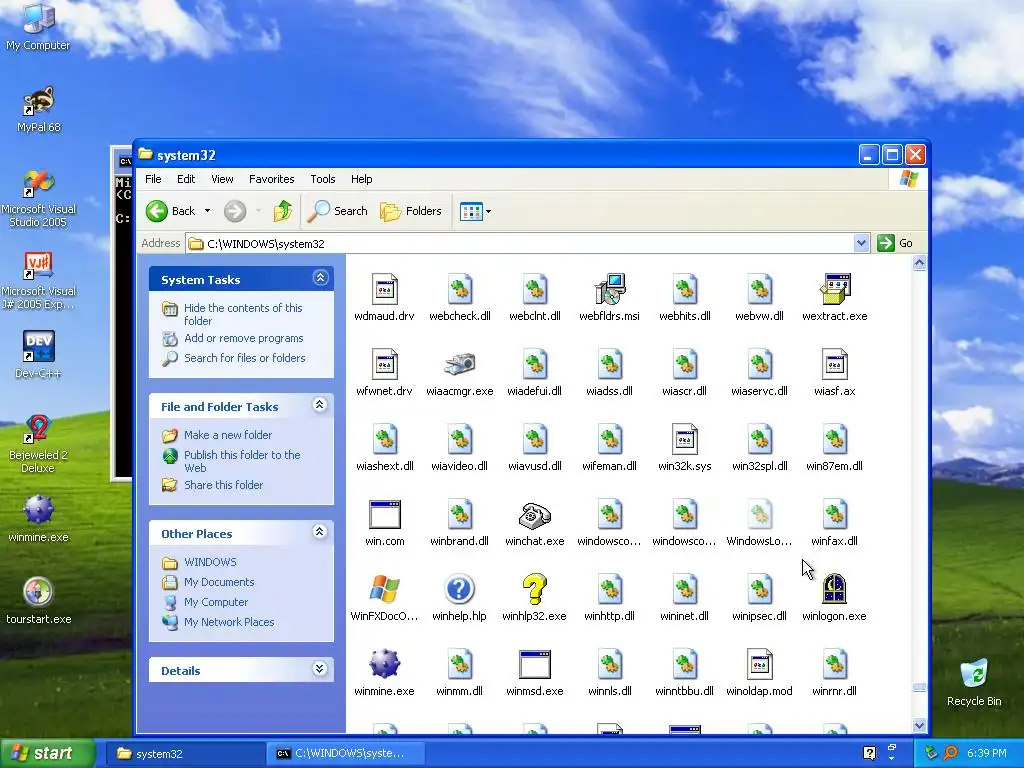Select the winfax.dll icon
This screenshot has width=1024, height=768.
(x=835, y=514)
